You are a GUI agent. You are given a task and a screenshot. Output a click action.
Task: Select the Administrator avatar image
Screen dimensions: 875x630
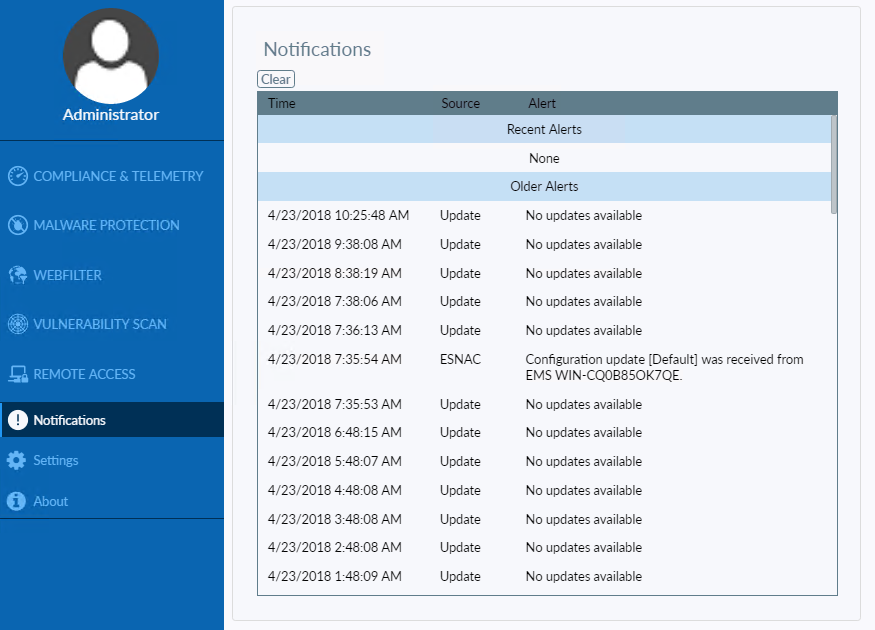[110, 56]
